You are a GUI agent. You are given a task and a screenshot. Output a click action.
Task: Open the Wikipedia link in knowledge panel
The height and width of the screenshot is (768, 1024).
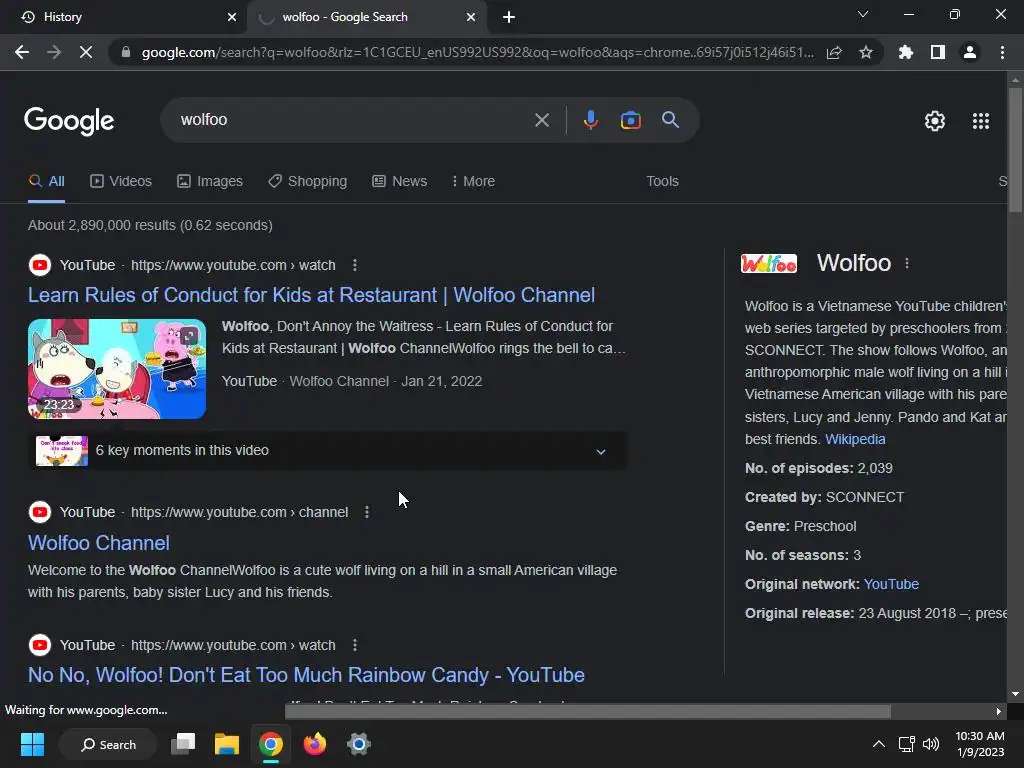tap(855, 440)
